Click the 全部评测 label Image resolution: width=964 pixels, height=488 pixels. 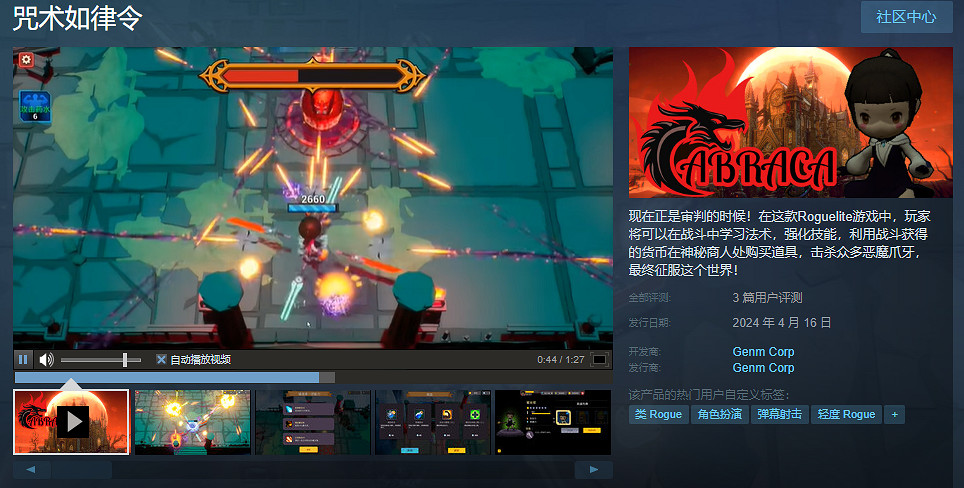click(650, 297)
